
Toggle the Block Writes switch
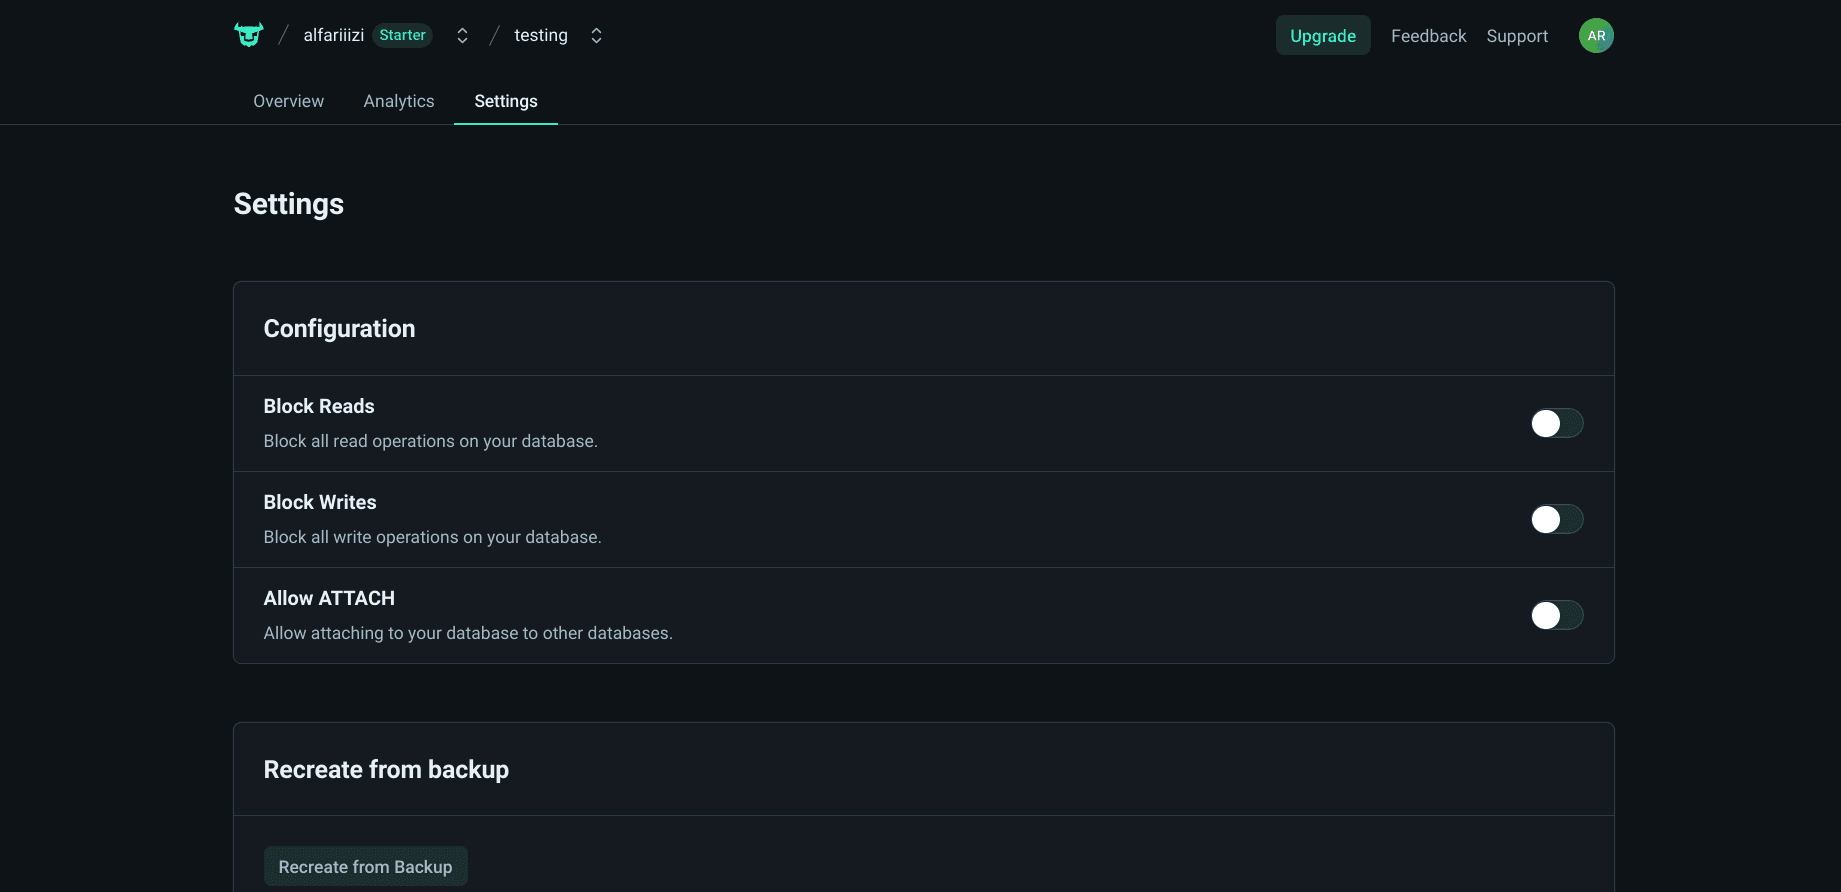pos(1557,519)
